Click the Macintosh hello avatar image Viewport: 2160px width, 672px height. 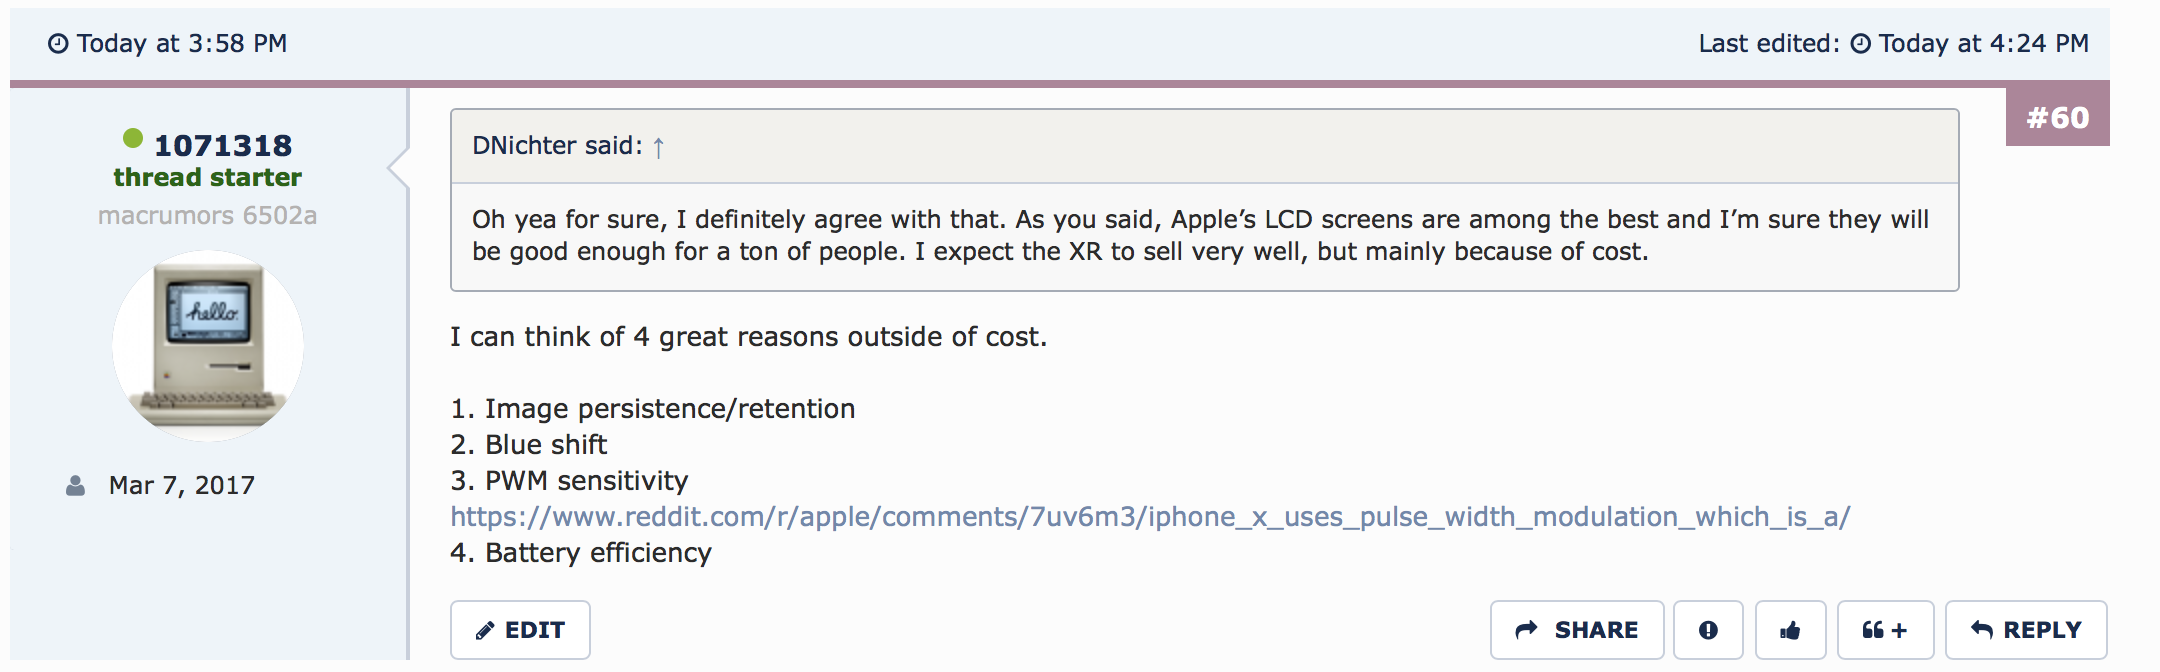click(208, 346)
